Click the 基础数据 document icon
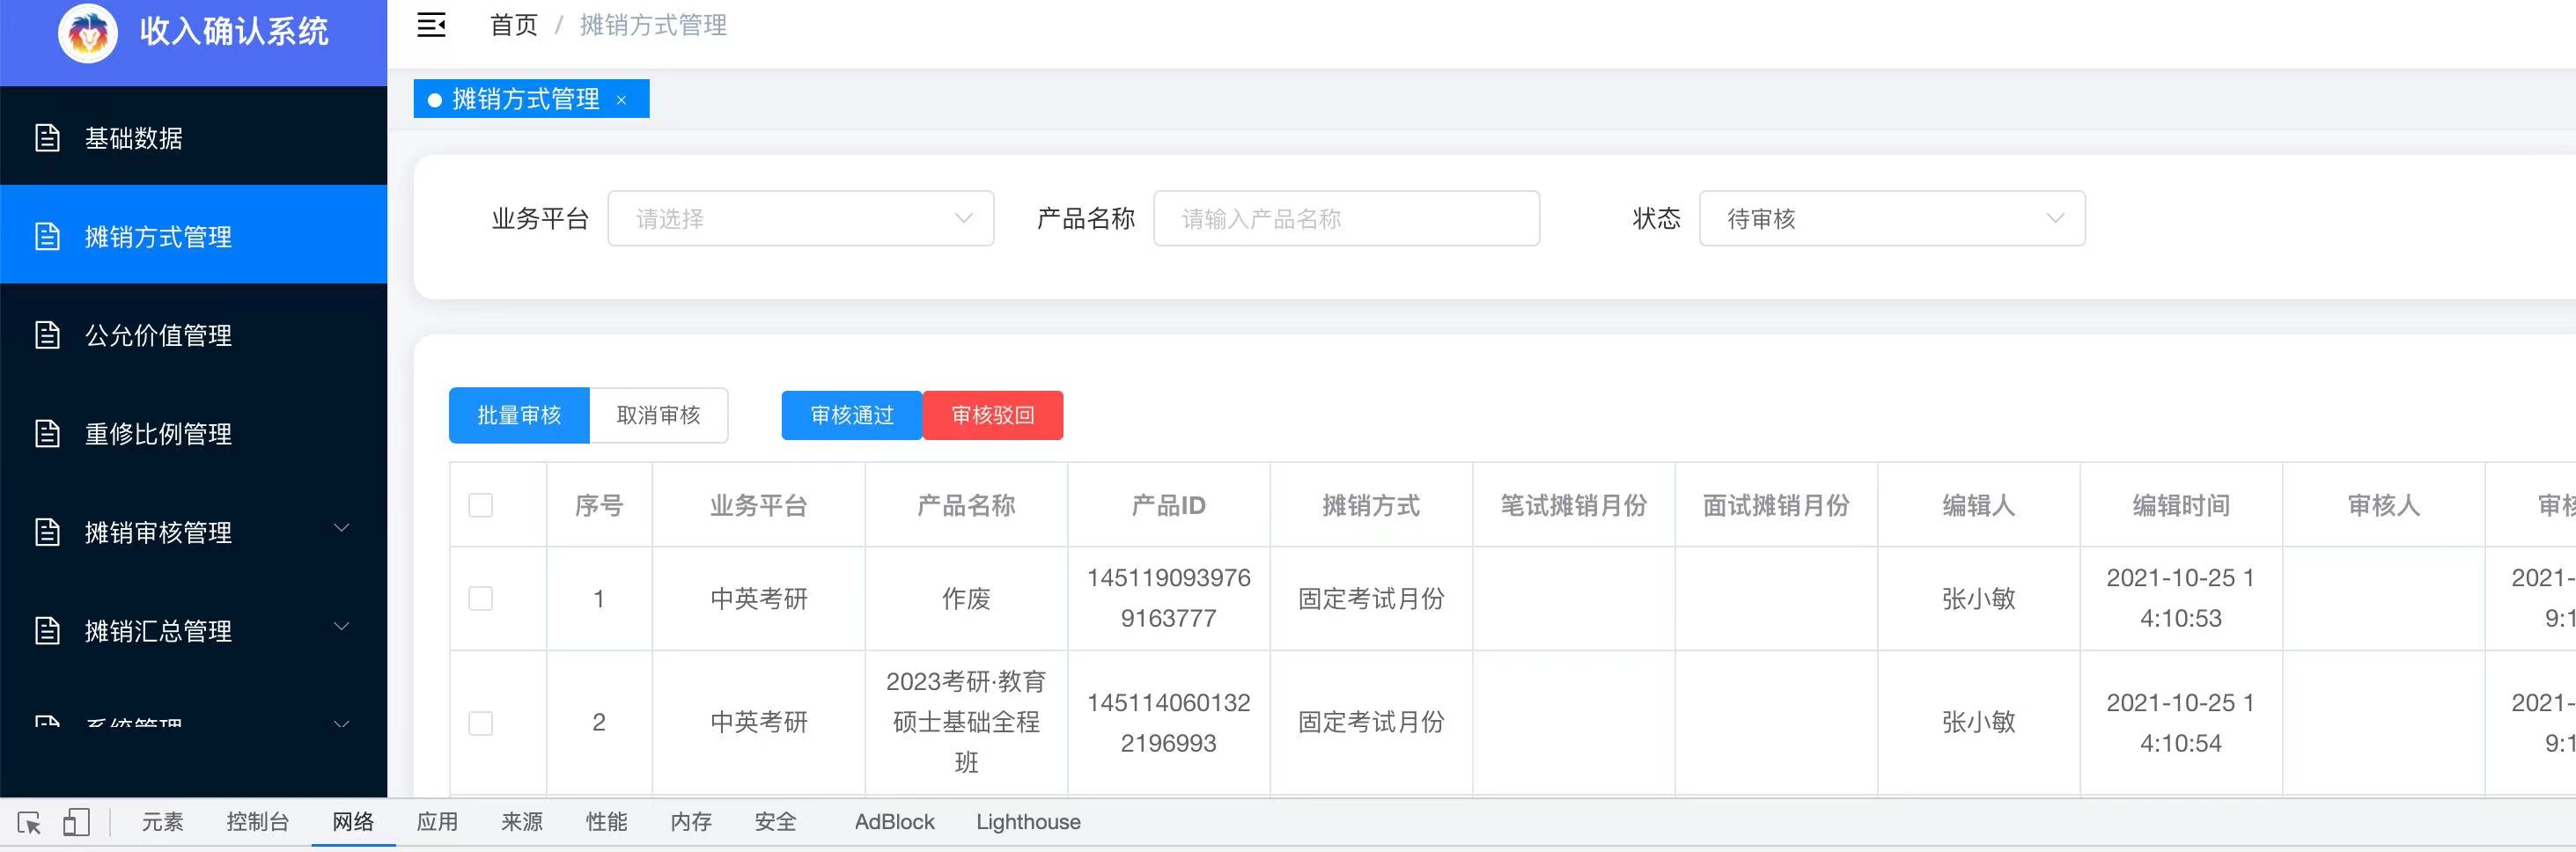 click(x=47, y=138)
